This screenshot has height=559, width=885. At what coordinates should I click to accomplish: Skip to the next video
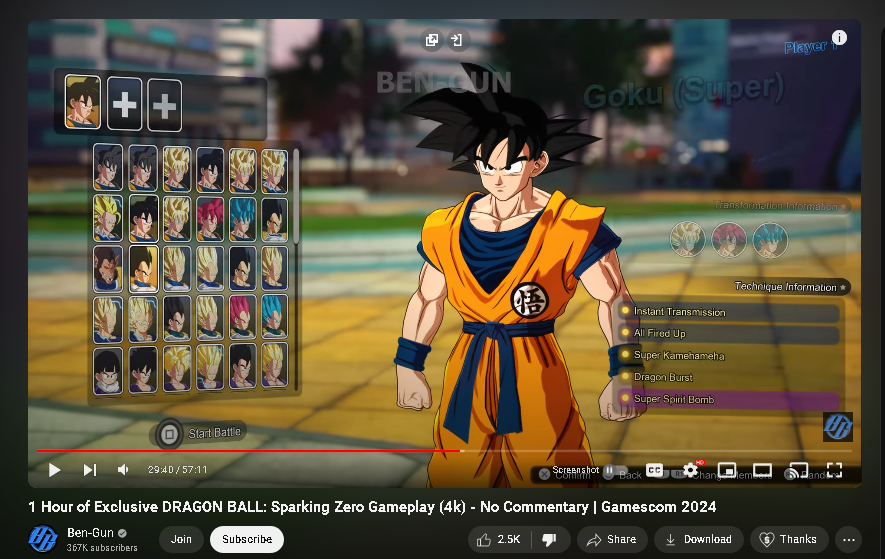pyautogui.click(x=90, y=470)
